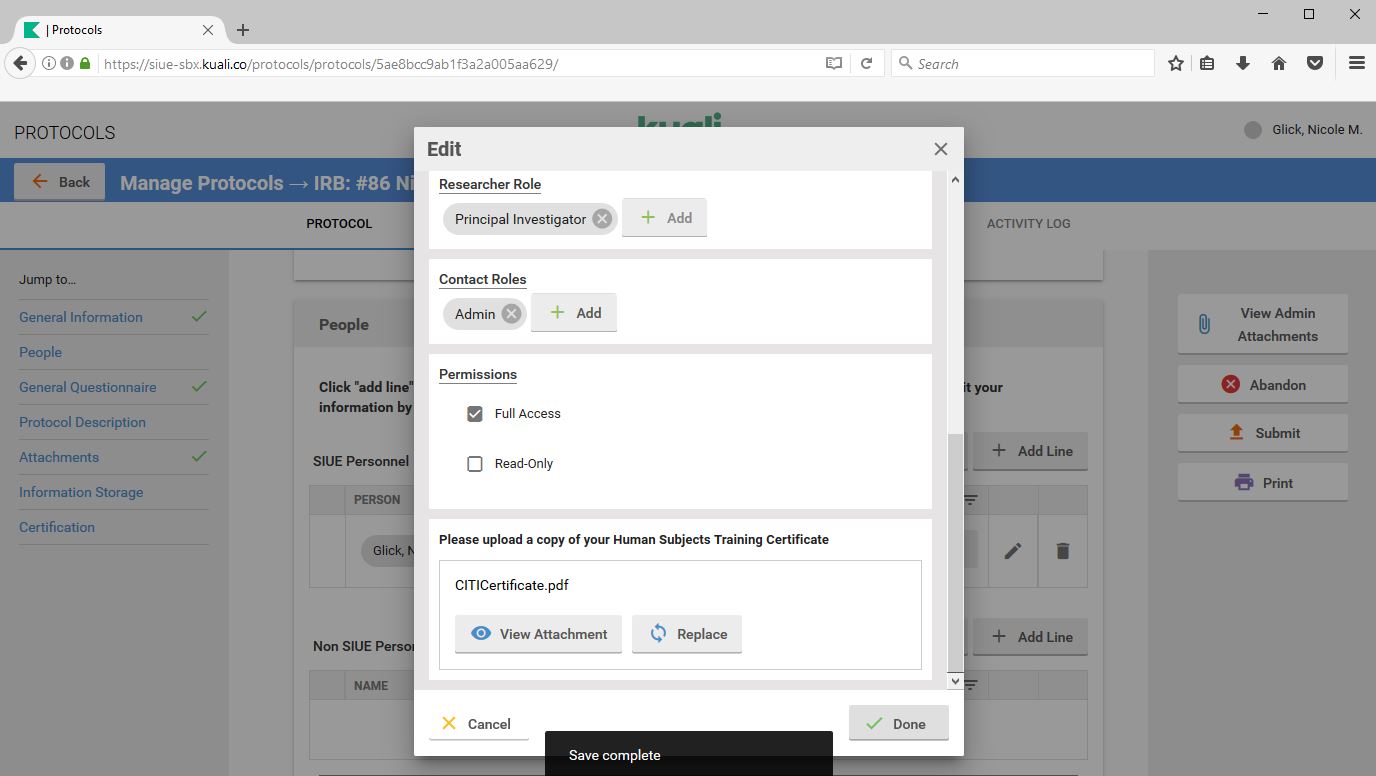
Task: Open the Firefox hamburger menu
Action: [x=1356, y=63]
